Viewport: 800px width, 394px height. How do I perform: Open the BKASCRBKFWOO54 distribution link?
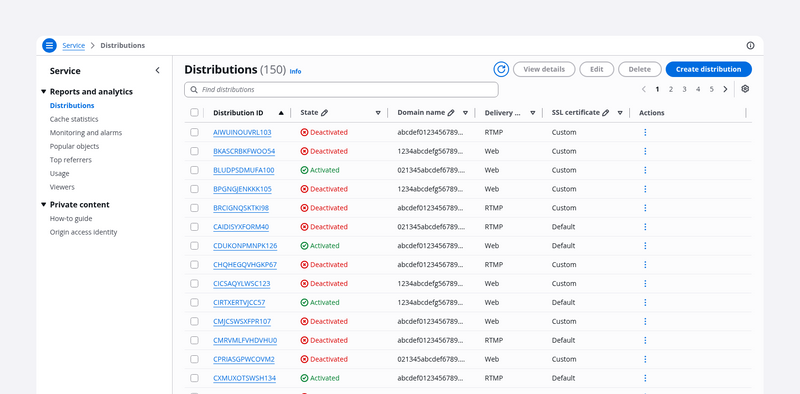pos(244,151)
